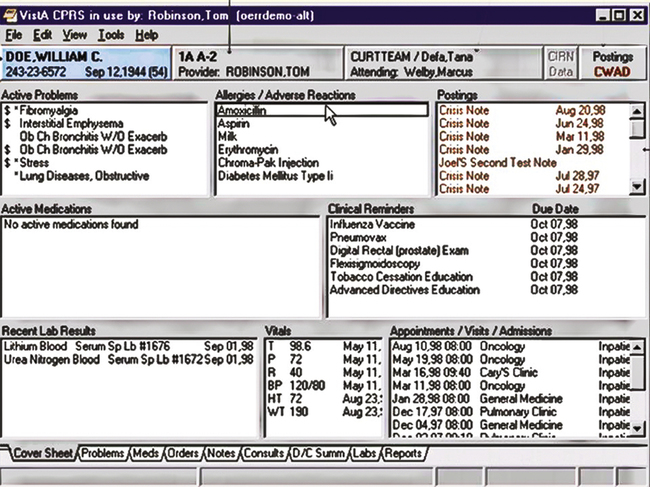Switch to the Problems tab
The height and width of the screenshot is (487, 650).
[x=103, y=454]
